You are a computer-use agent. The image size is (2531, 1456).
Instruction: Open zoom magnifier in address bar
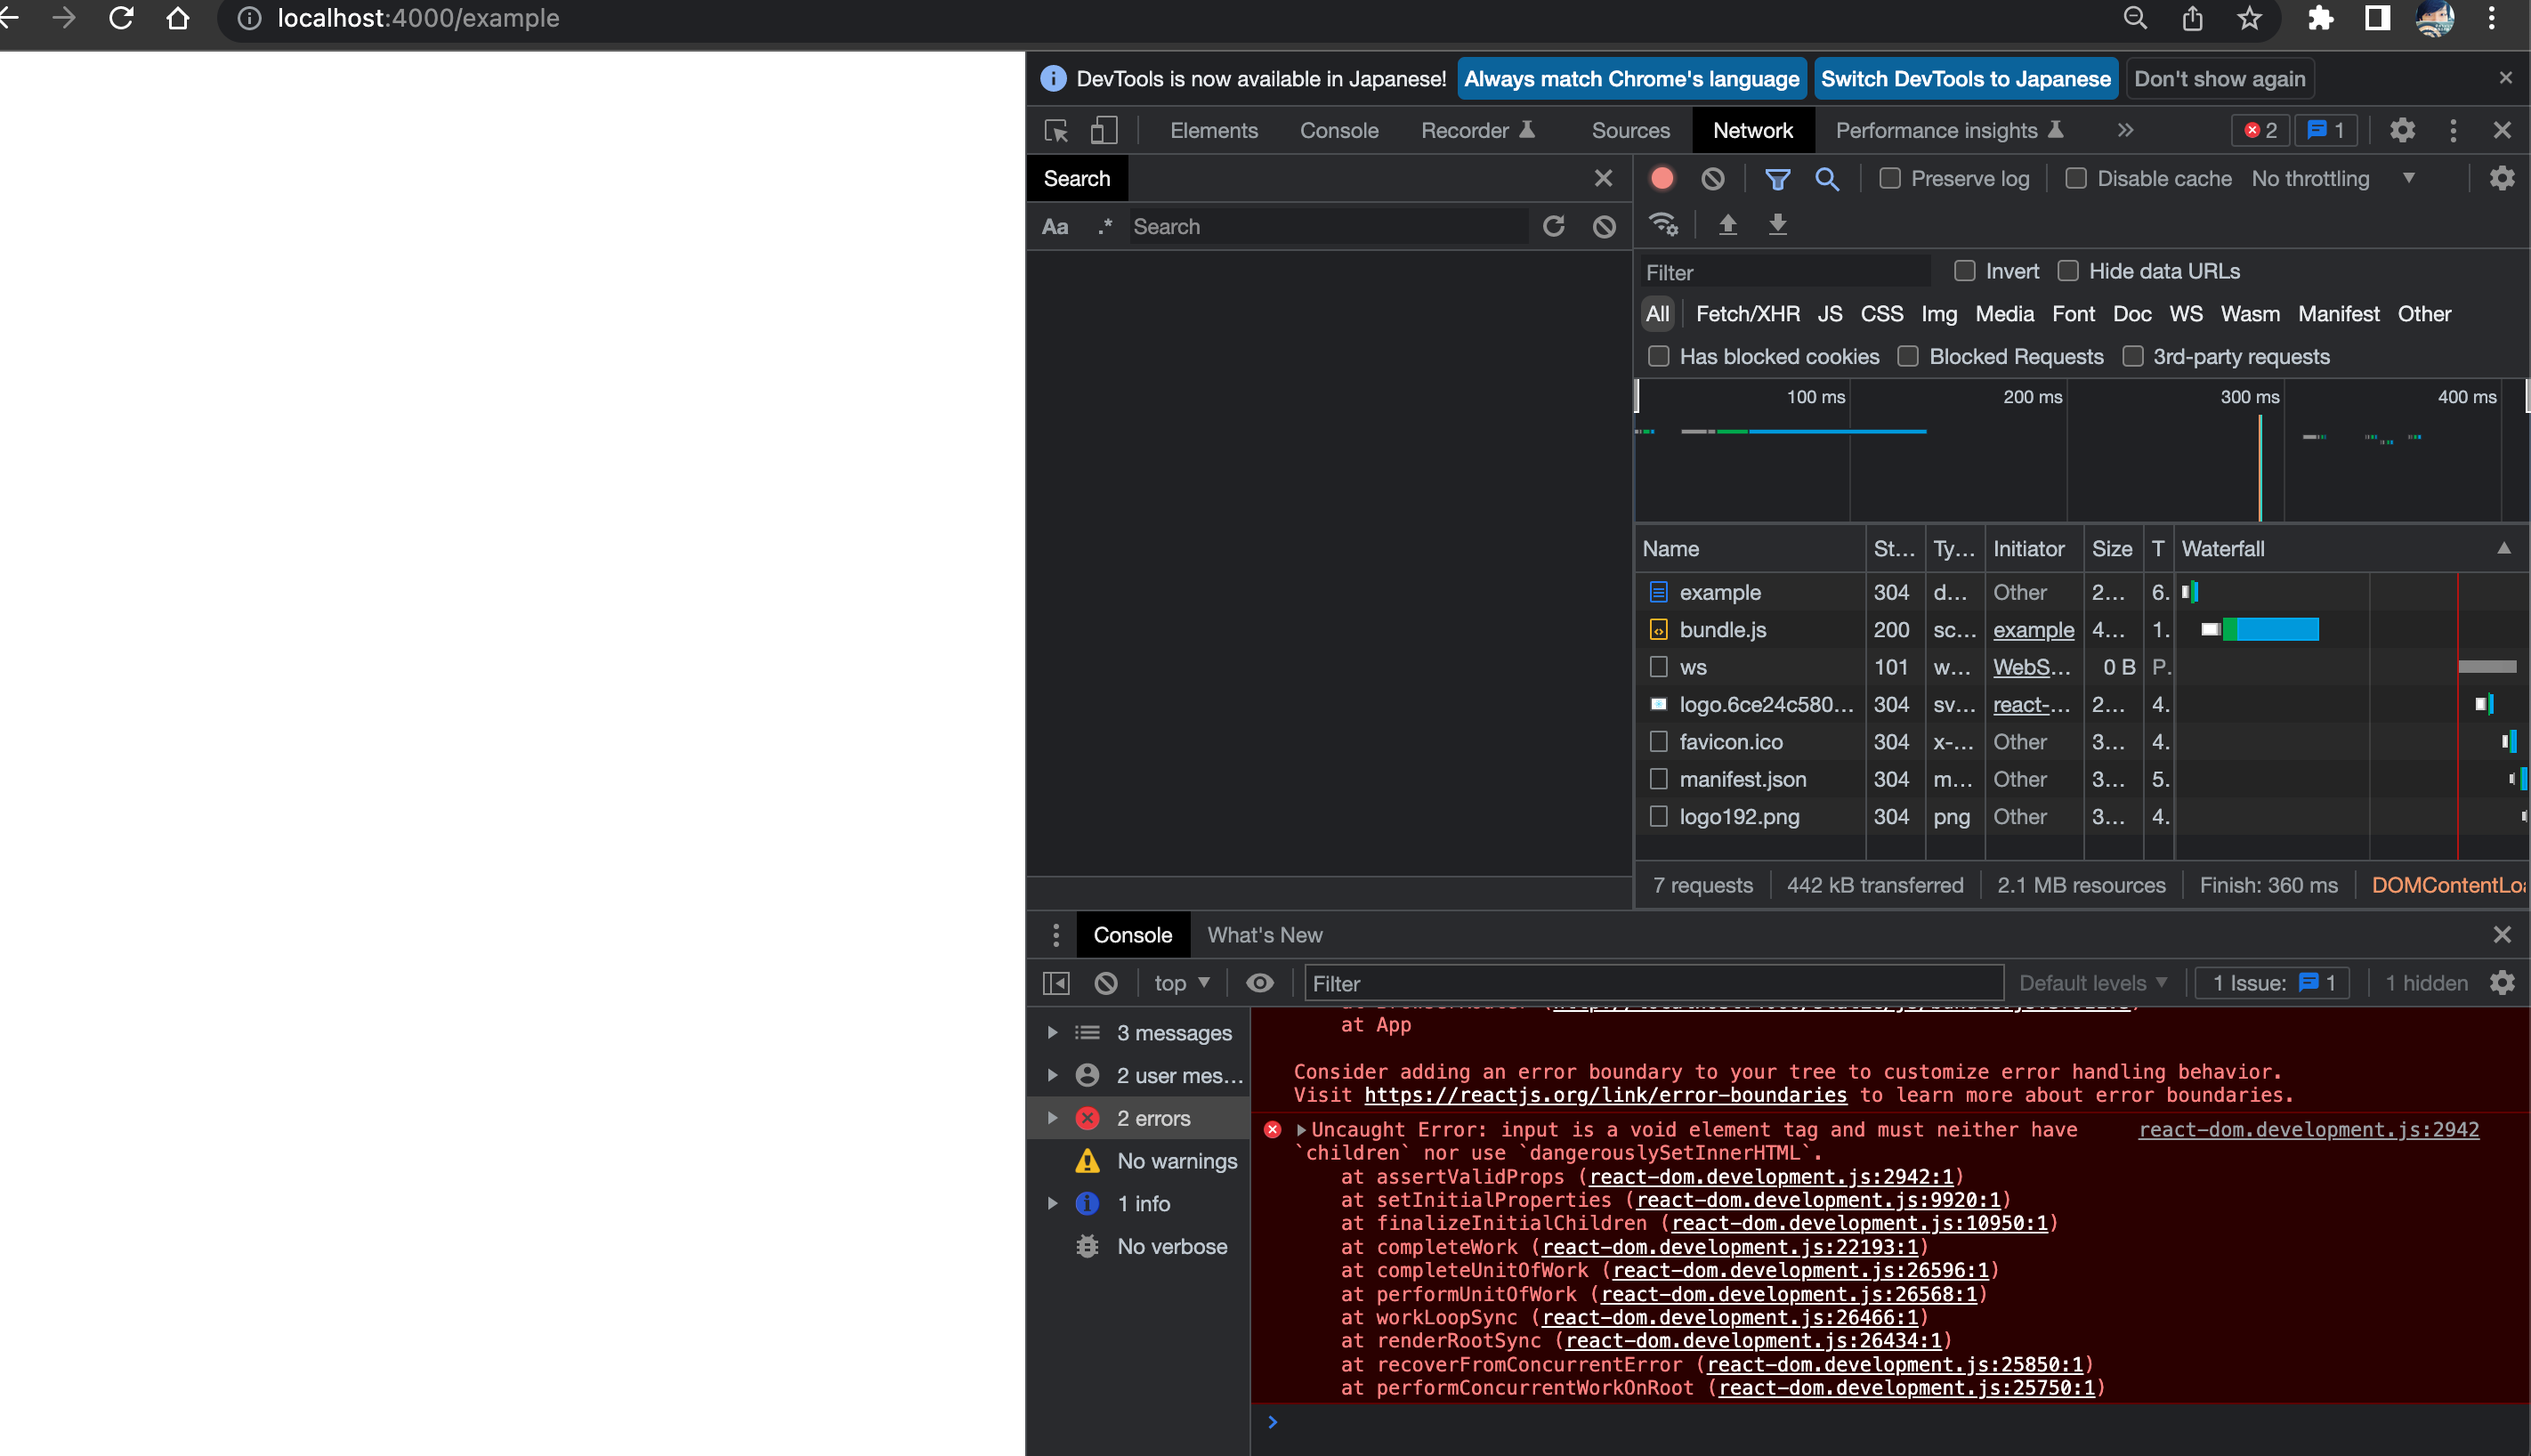(2135, 18)
